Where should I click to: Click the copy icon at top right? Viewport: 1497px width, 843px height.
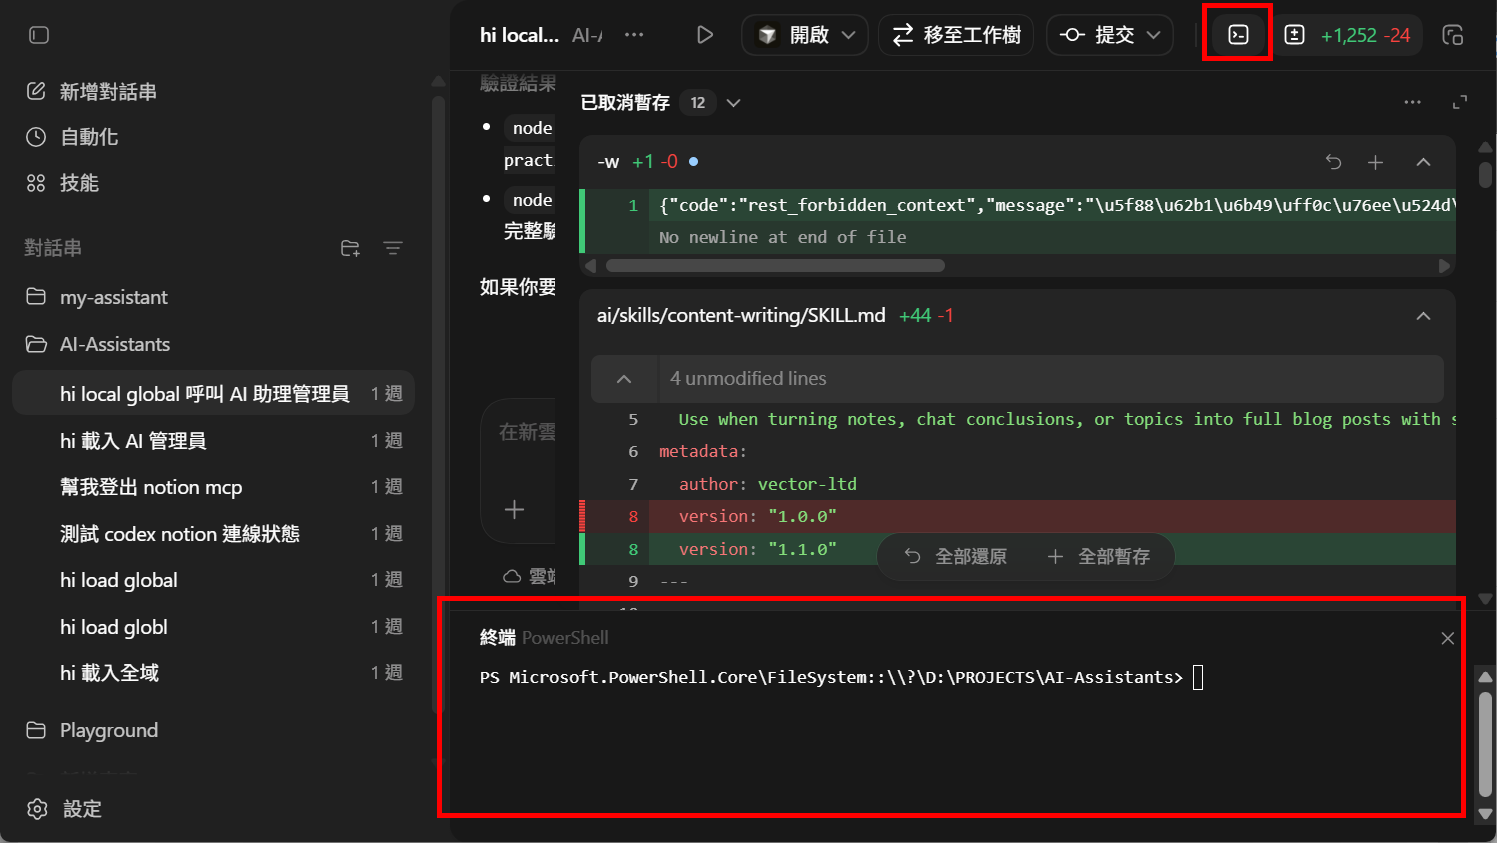pos(1452,35)
